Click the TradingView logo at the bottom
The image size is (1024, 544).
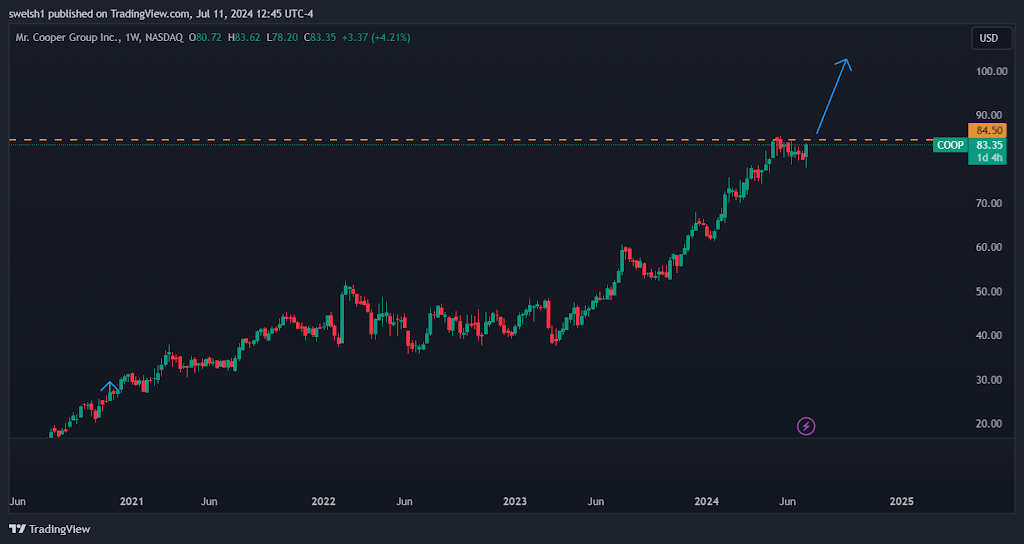coord(50,529)
